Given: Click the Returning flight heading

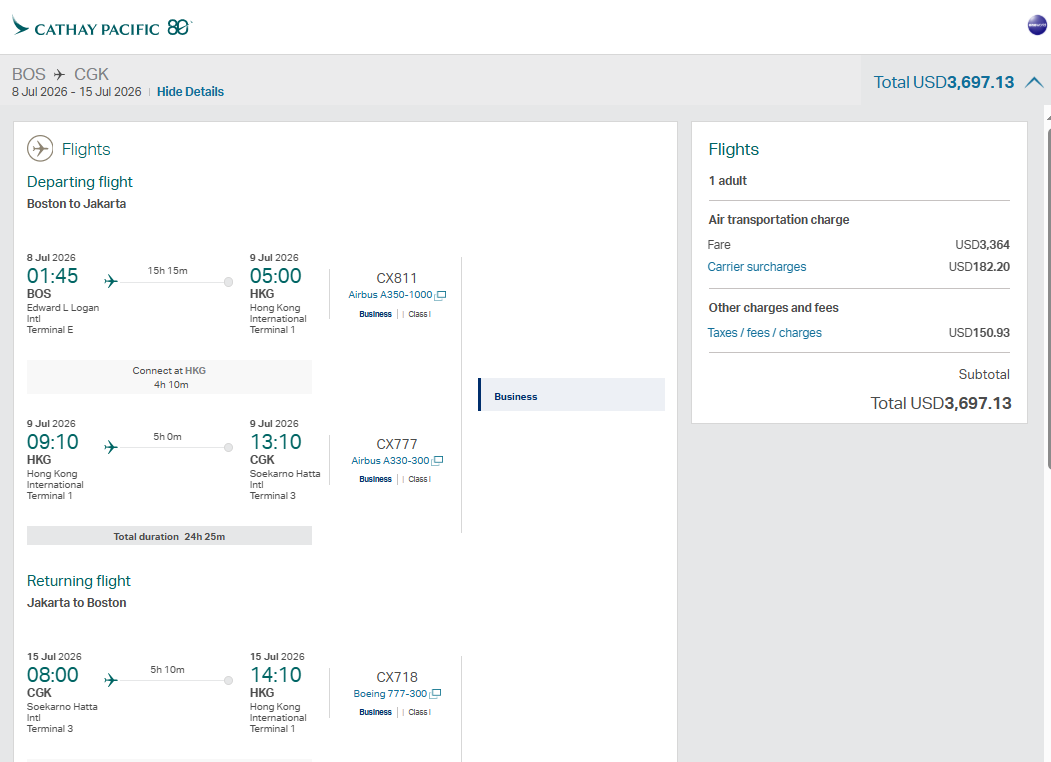Looking at the screenshot, I should pos(78,581).
